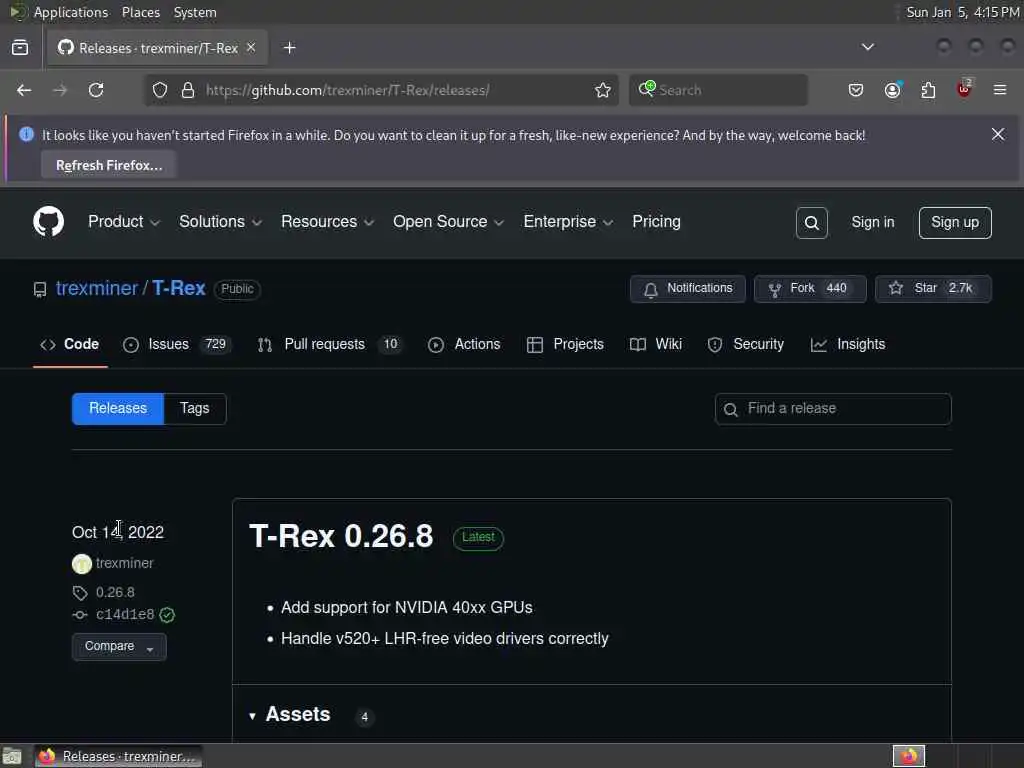Open Firefox hamburger application menu
Viewport: 1024px width, 768px height.
pyautogui.click(x=1000, y=90)
